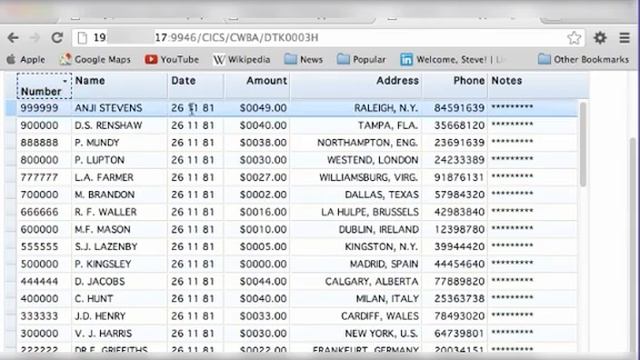This screenshot has height=360, width=640.
Task: Click the name C. HUNT
Action: 93,299
